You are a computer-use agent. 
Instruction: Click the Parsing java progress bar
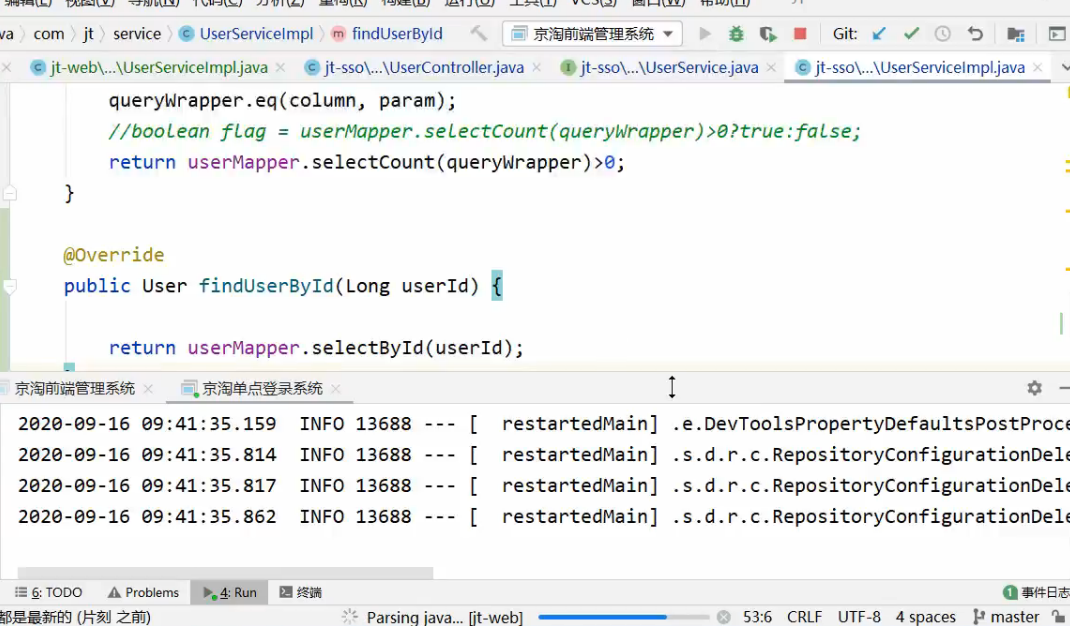coord(624,617)
